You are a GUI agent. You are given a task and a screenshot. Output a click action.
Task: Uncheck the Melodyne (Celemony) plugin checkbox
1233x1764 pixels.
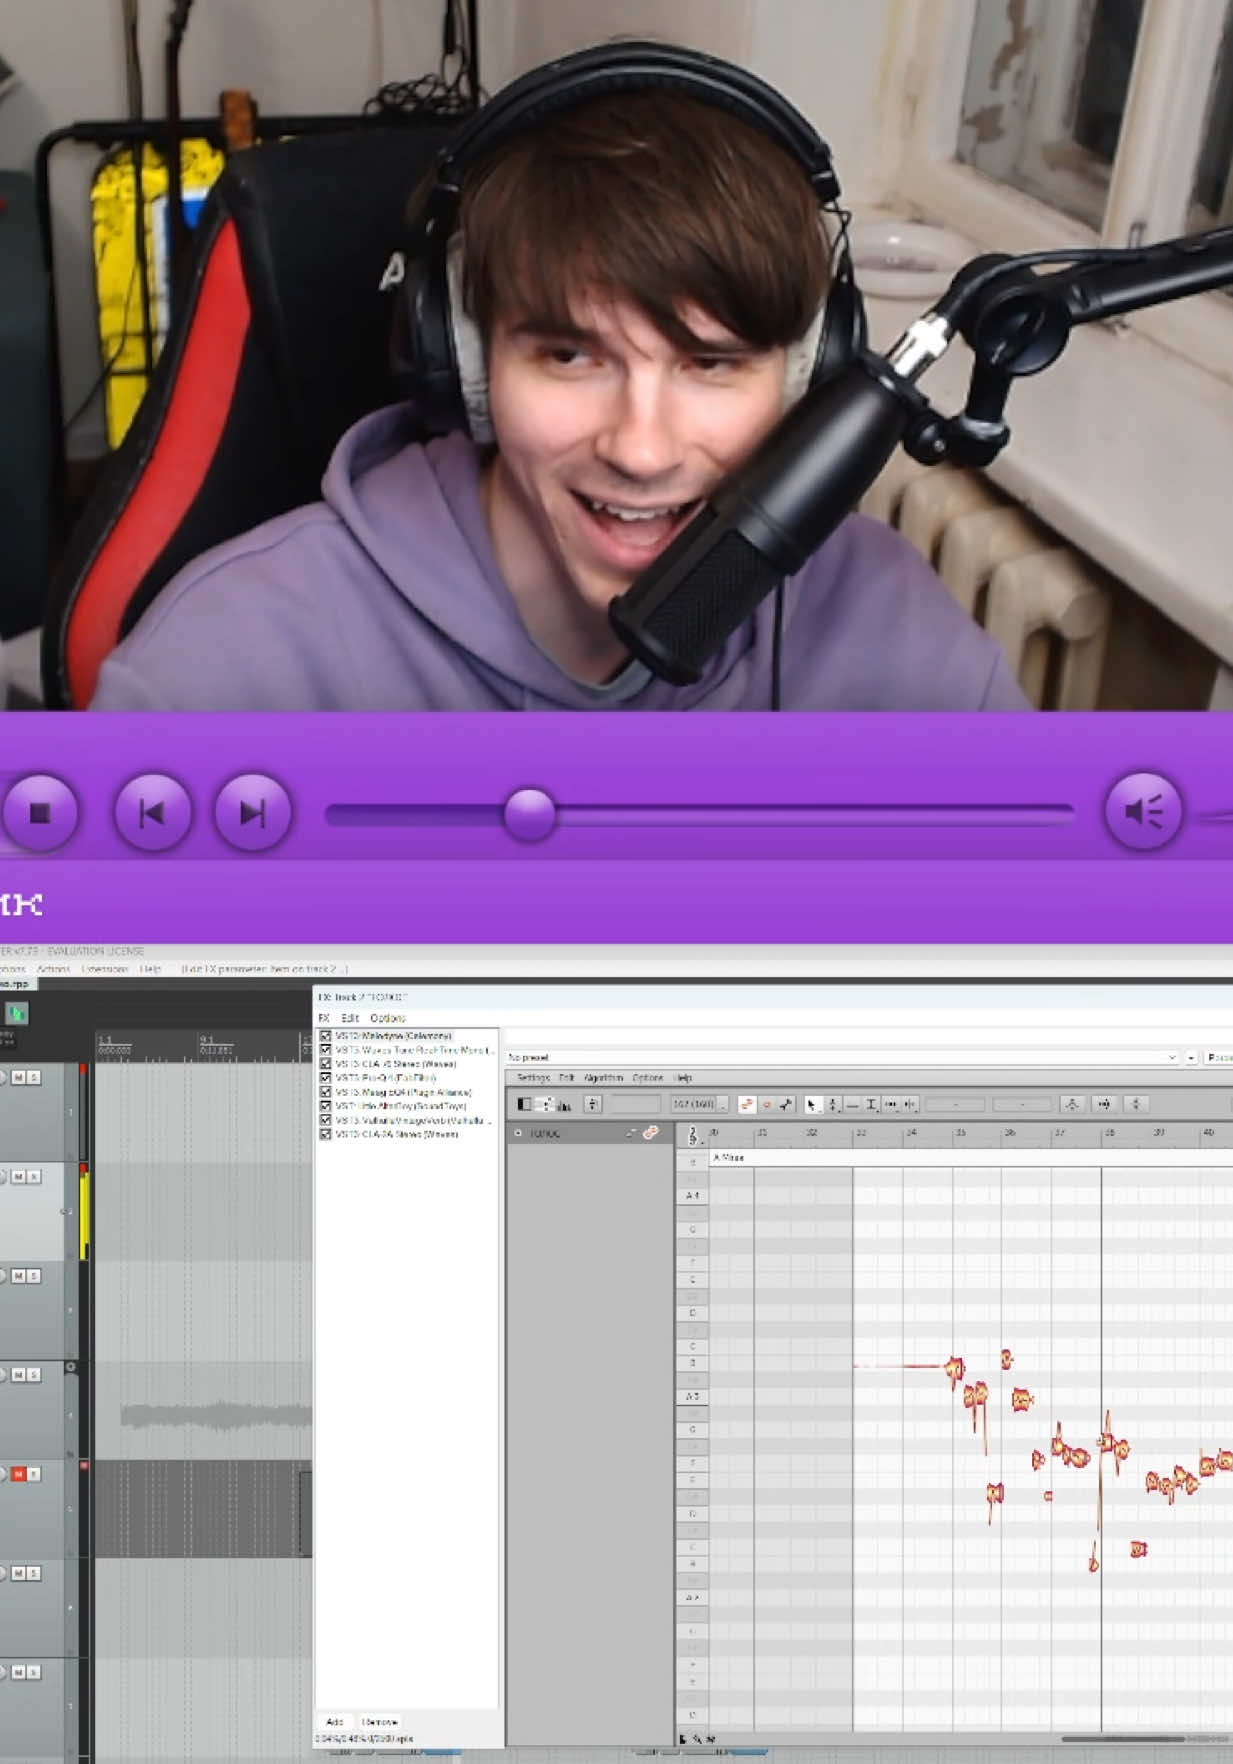click(325, 1036)
